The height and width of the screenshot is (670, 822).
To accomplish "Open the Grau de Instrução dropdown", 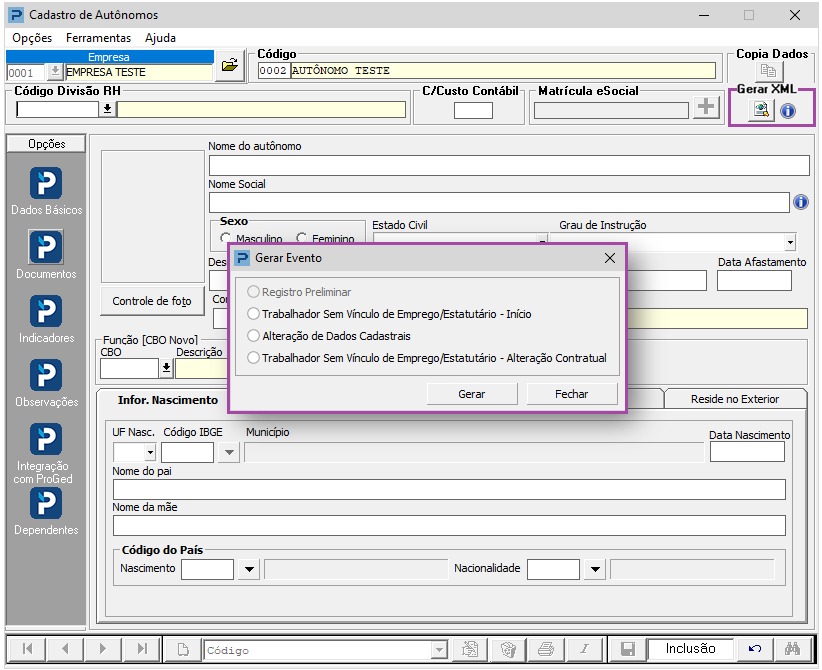I will [x=790, y=242].
